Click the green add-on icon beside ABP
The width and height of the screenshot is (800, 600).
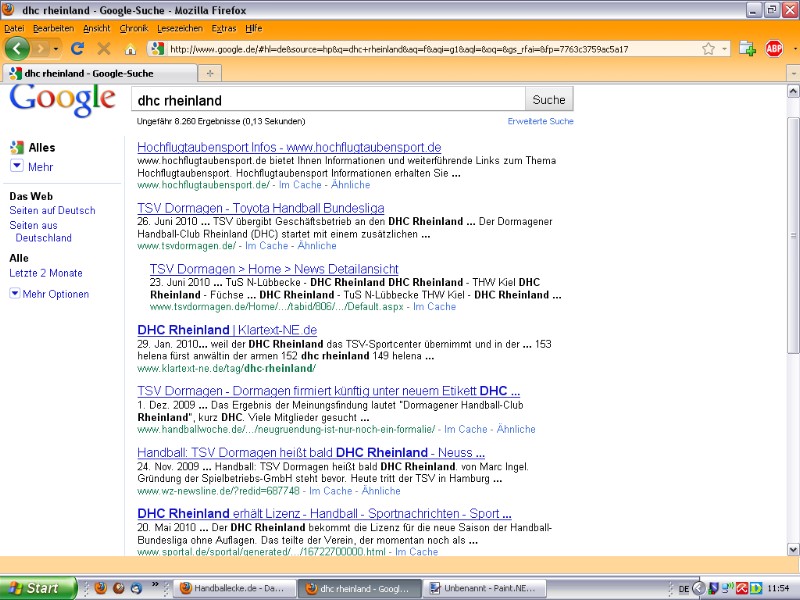point(747,48)
